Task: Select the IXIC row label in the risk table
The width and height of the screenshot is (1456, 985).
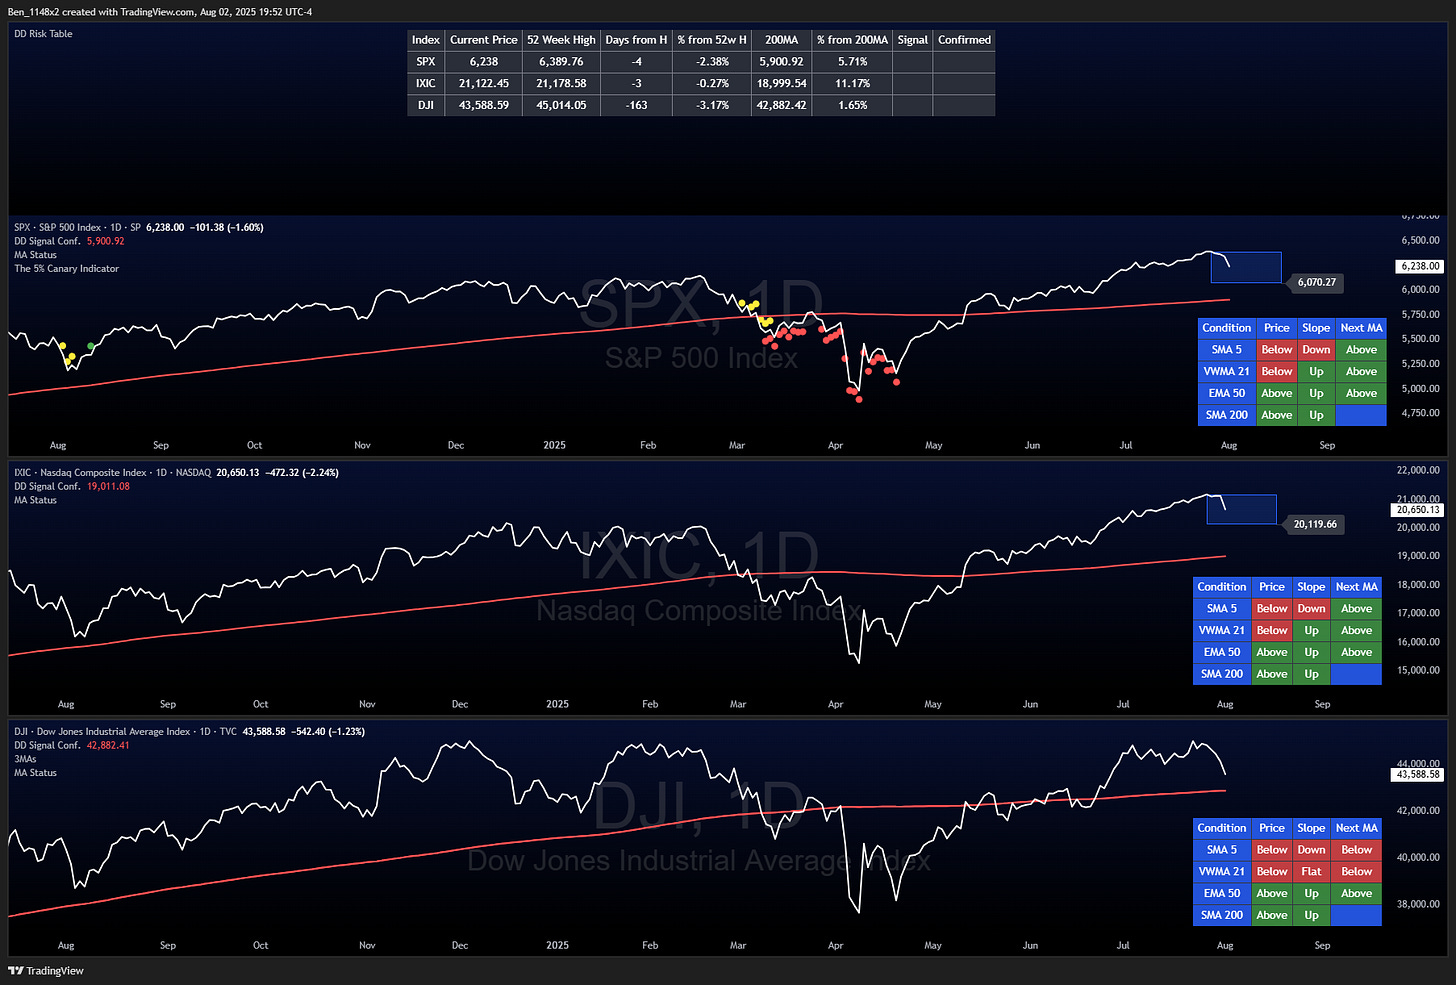Action: click(426, 84)
